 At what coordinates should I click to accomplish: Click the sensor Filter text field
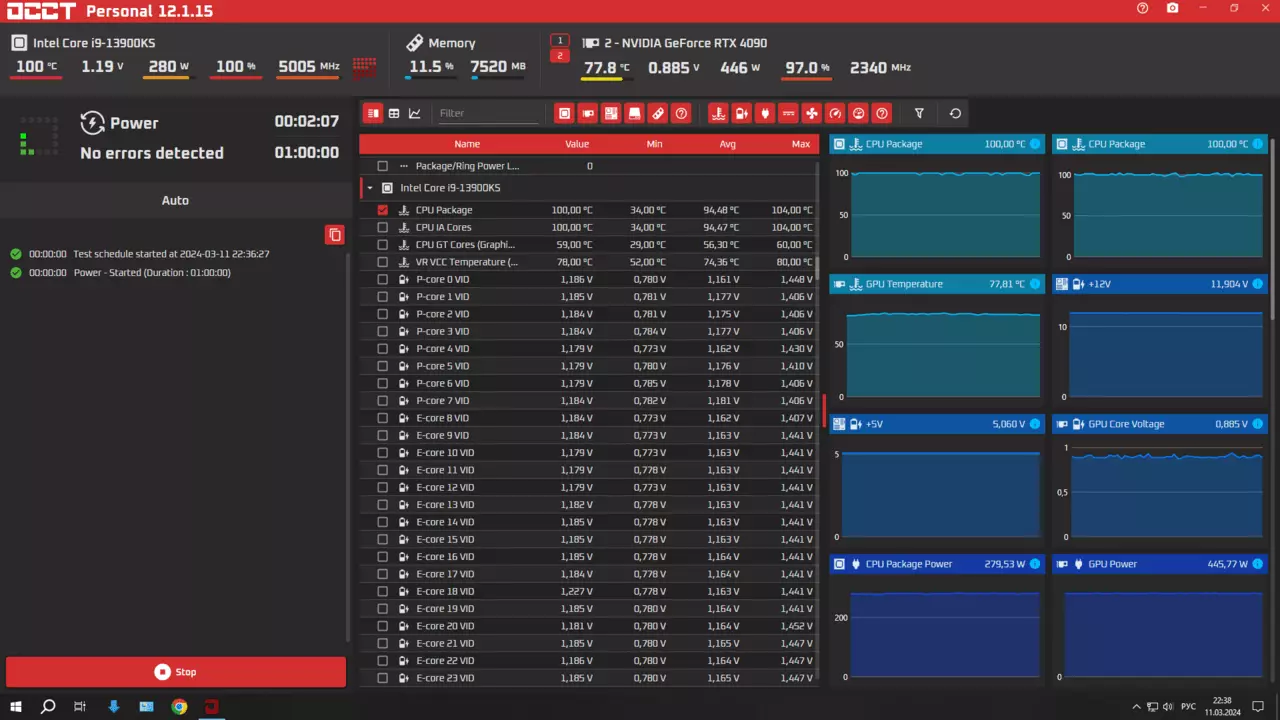click(487, 113)
